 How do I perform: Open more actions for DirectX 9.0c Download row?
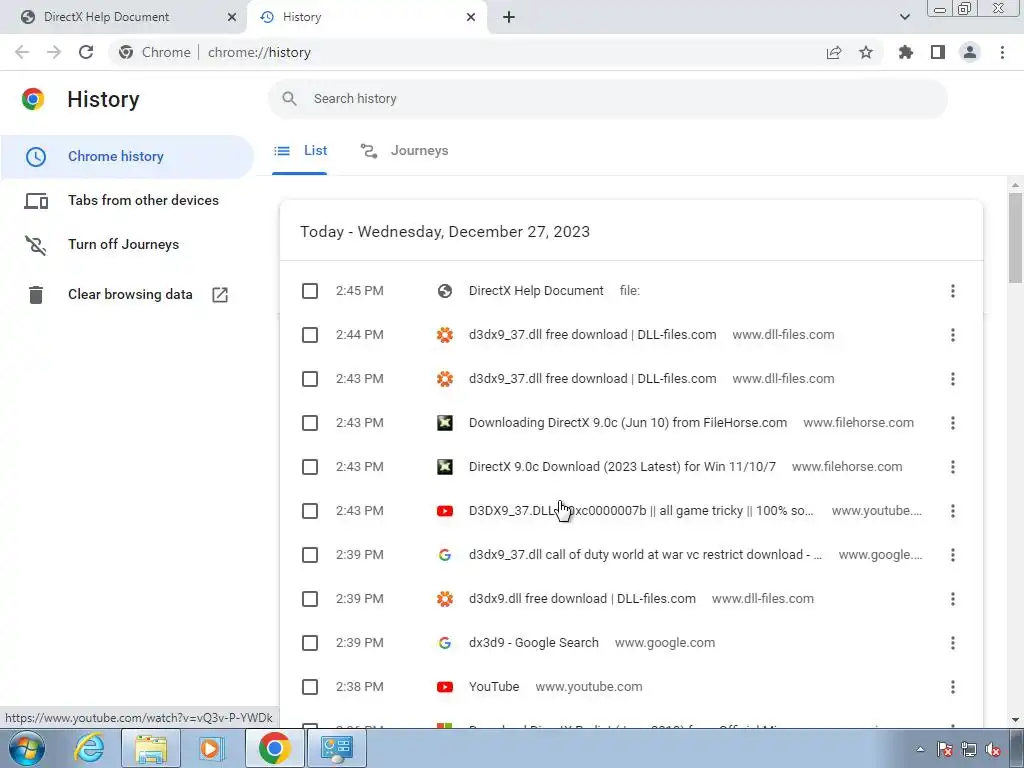[953, 467]
